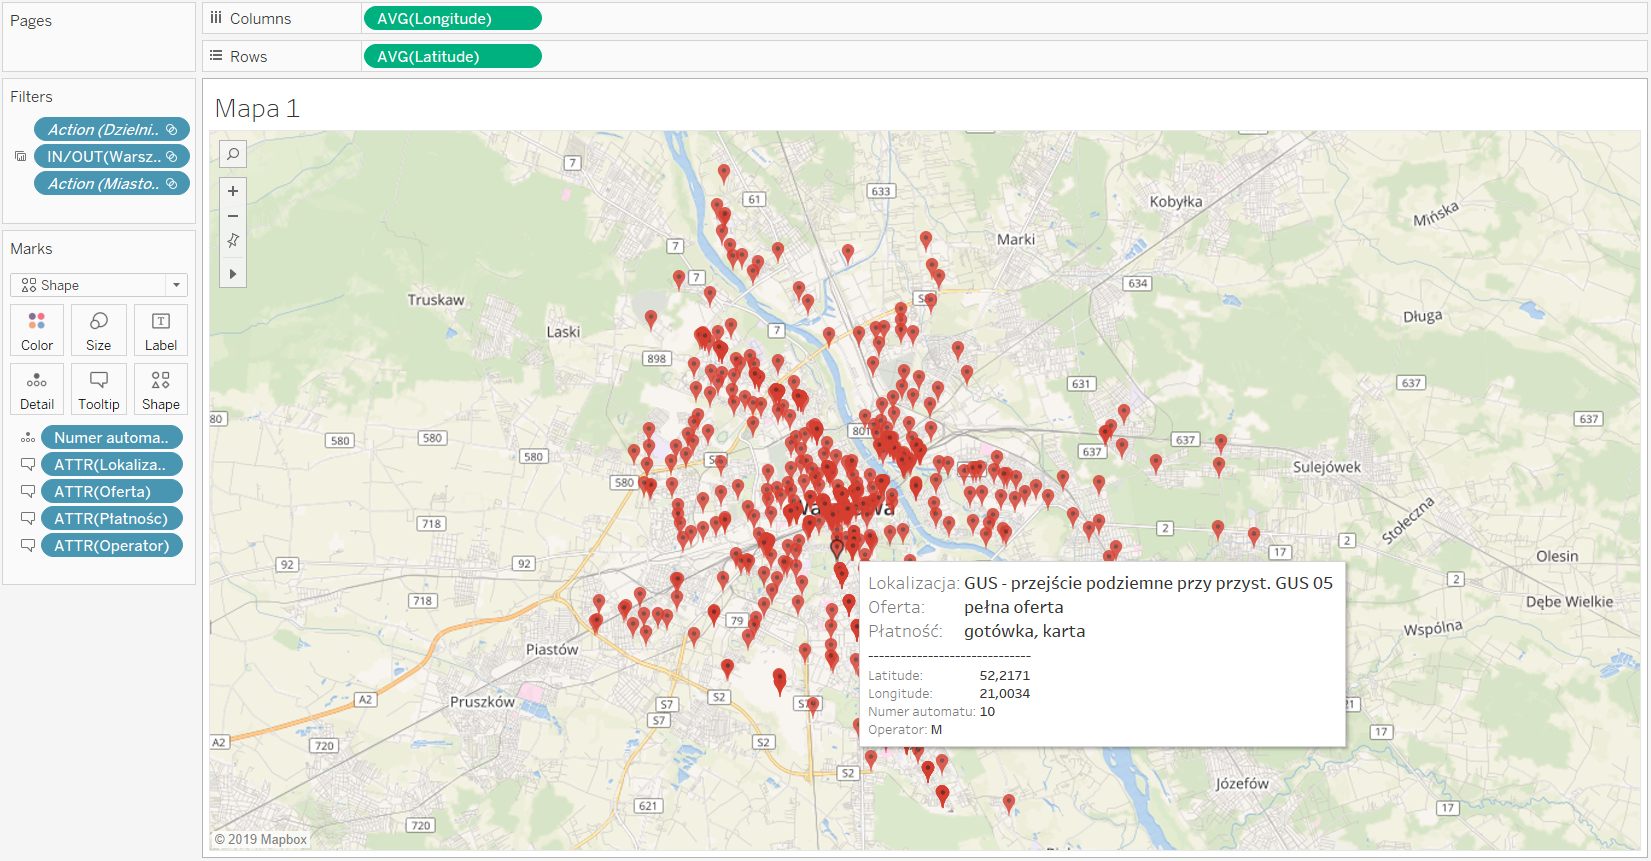Open the Shape marks card button
This screenshot has width=1651, height=861.
coord(161,389)
